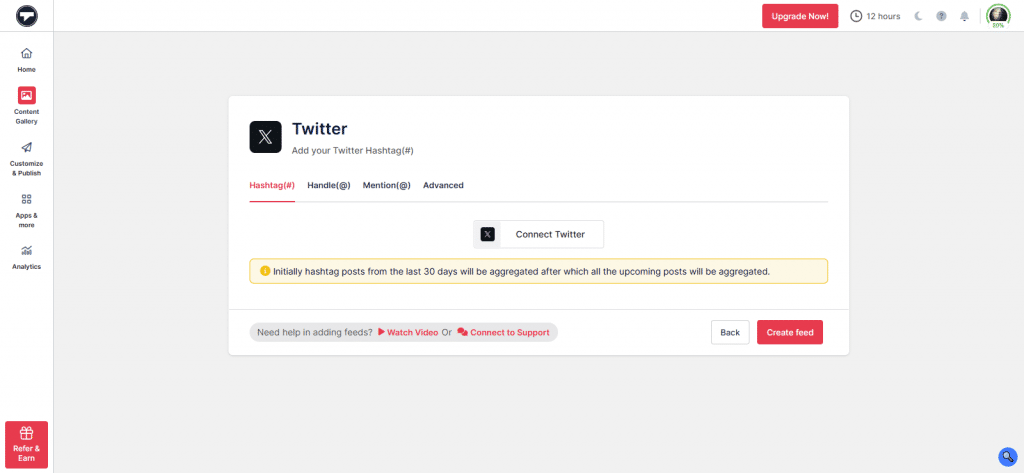Click the Back button
Image resolution: width=1024 pixels, height=473 pixels.
pos(730,333)
